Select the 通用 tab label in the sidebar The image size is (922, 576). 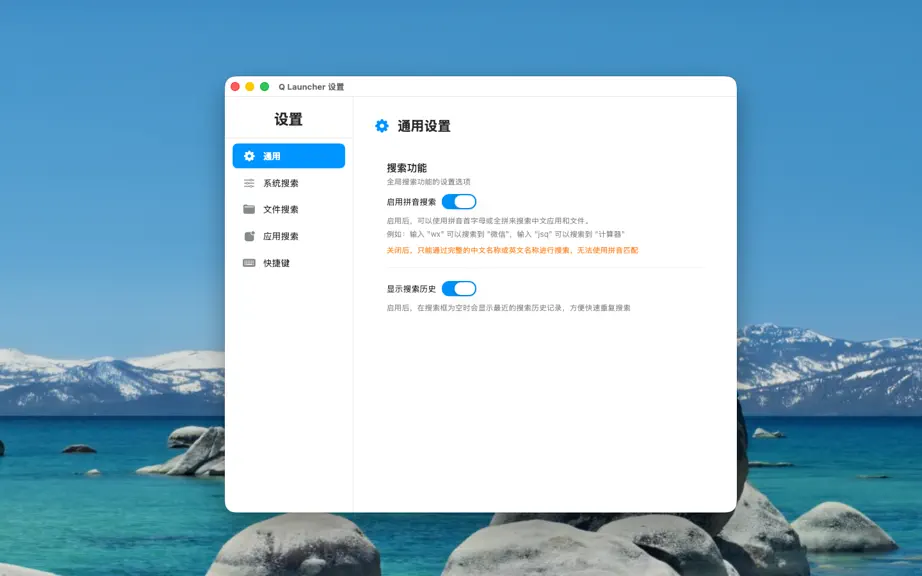[272, 156]
